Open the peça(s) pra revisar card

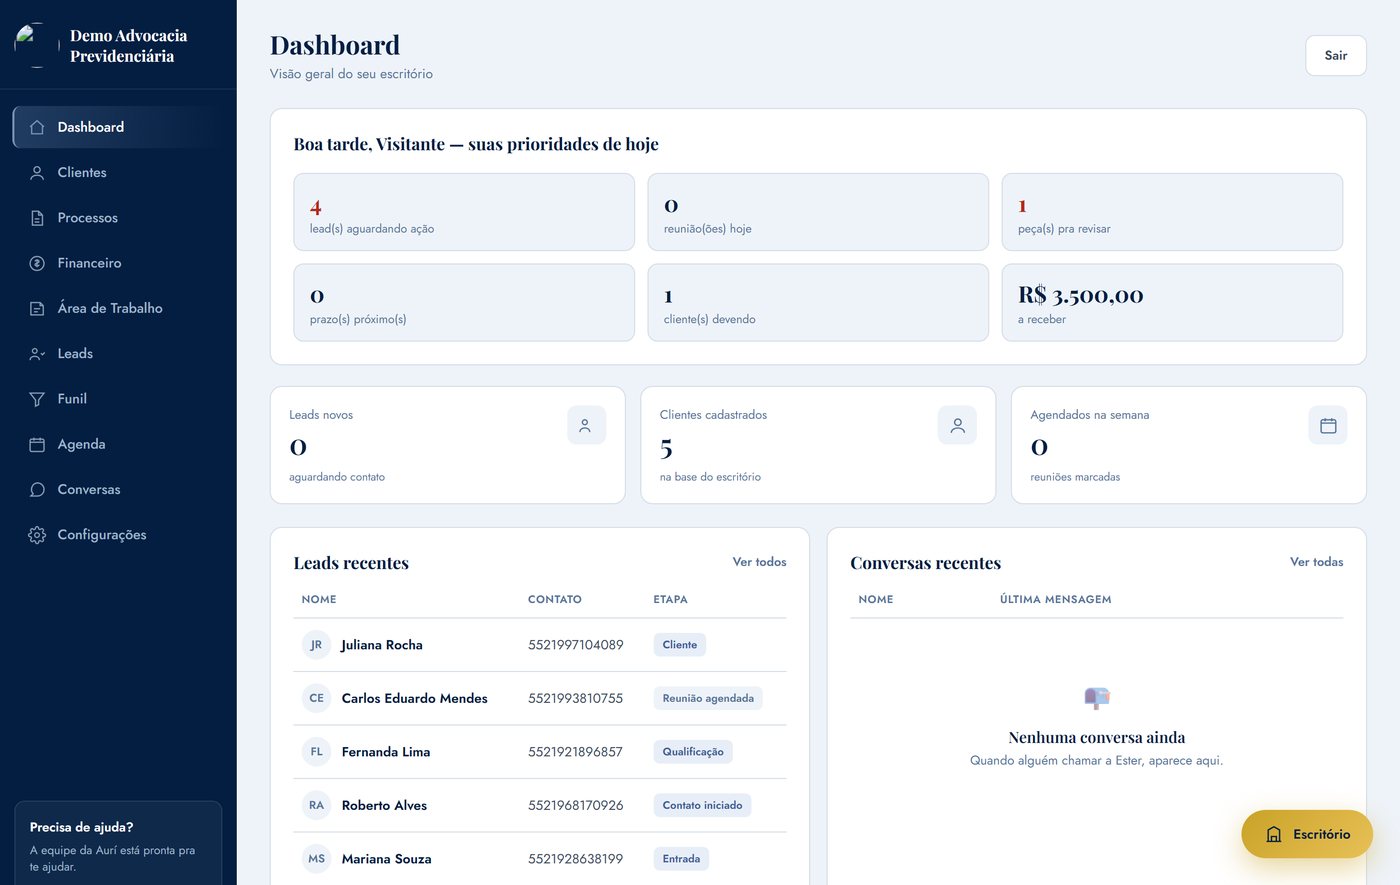click(x=1172, y=212)
